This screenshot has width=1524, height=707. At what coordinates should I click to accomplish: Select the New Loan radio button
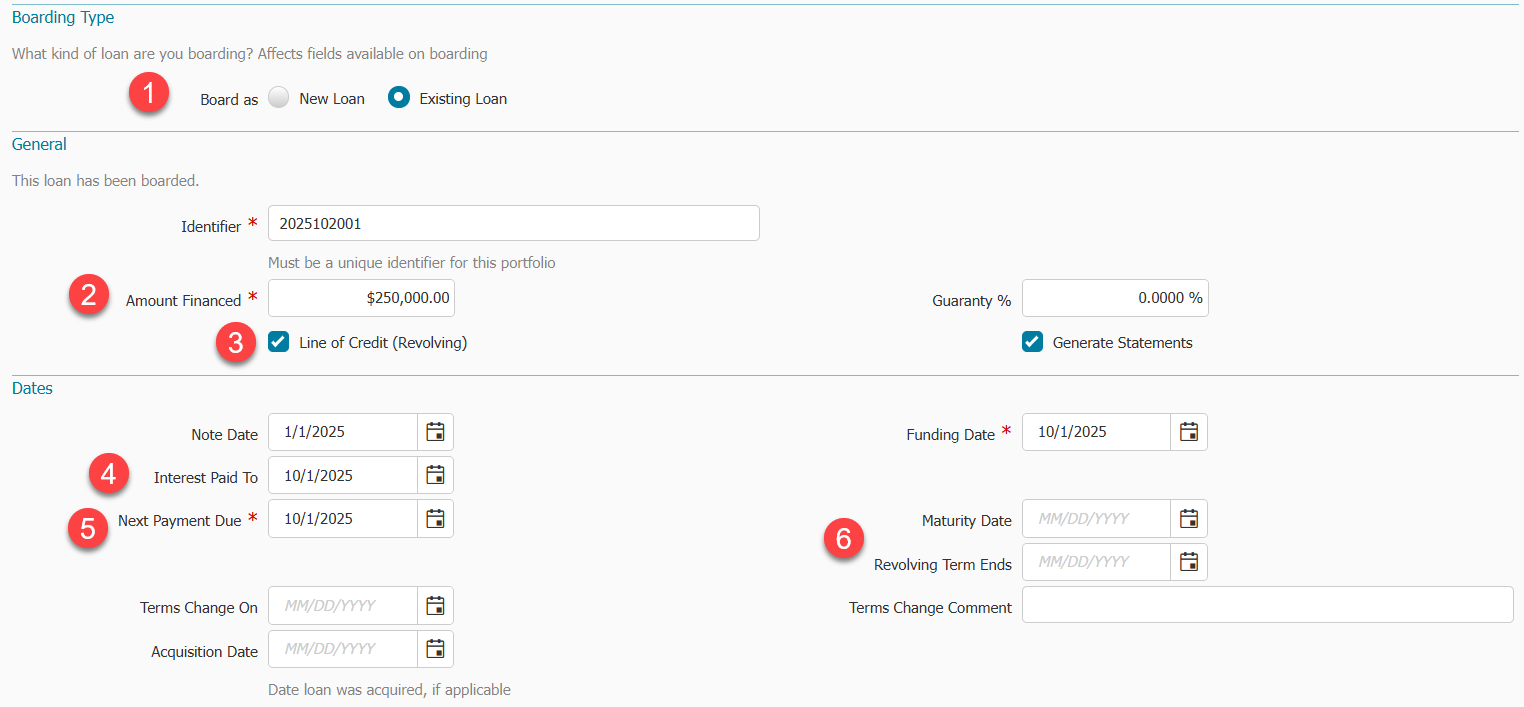click(280, 98)
